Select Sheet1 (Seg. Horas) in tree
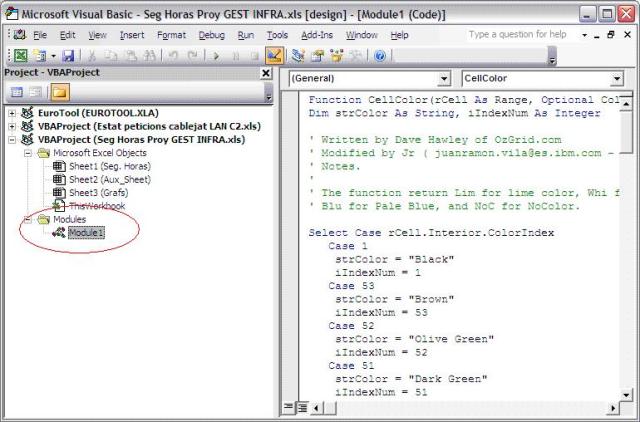 point(110,167)
